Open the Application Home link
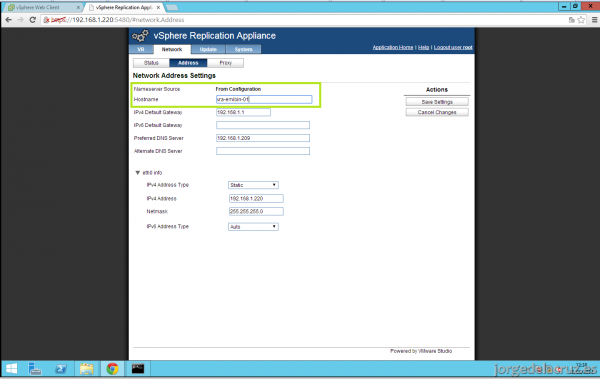Viewport: 600px width, 379px height. (x=393, y=47)
